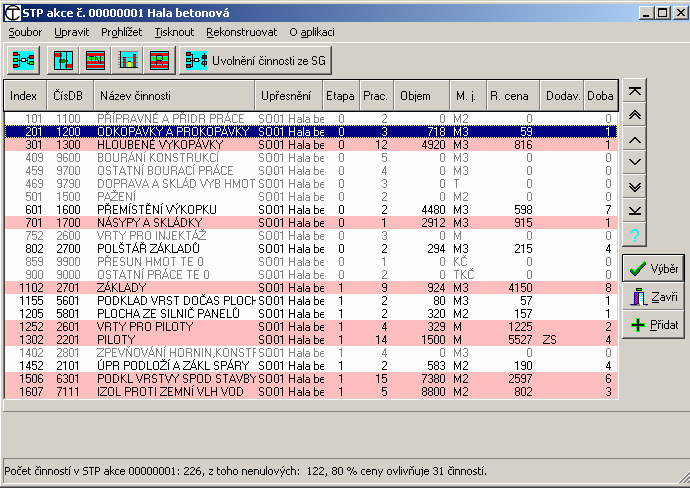Select row OSTATNÍ BOURACÍ PRÁCE
The width and height of the screenshot is (690, 488).
point(311,171)
